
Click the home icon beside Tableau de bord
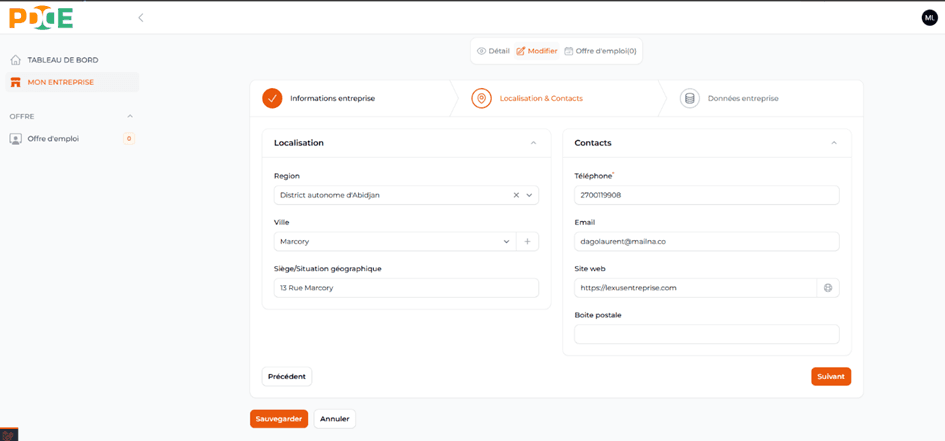point(16,60)
